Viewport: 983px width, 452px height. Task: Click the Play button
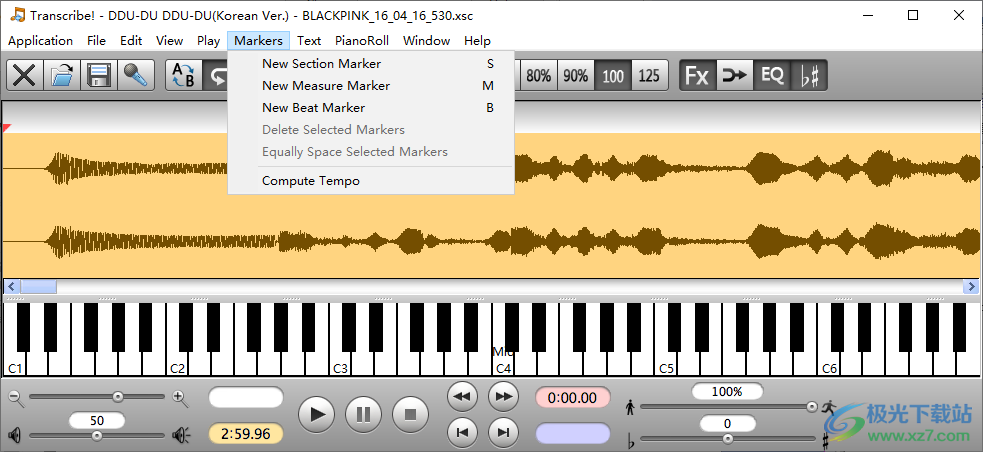coord(317,414)
